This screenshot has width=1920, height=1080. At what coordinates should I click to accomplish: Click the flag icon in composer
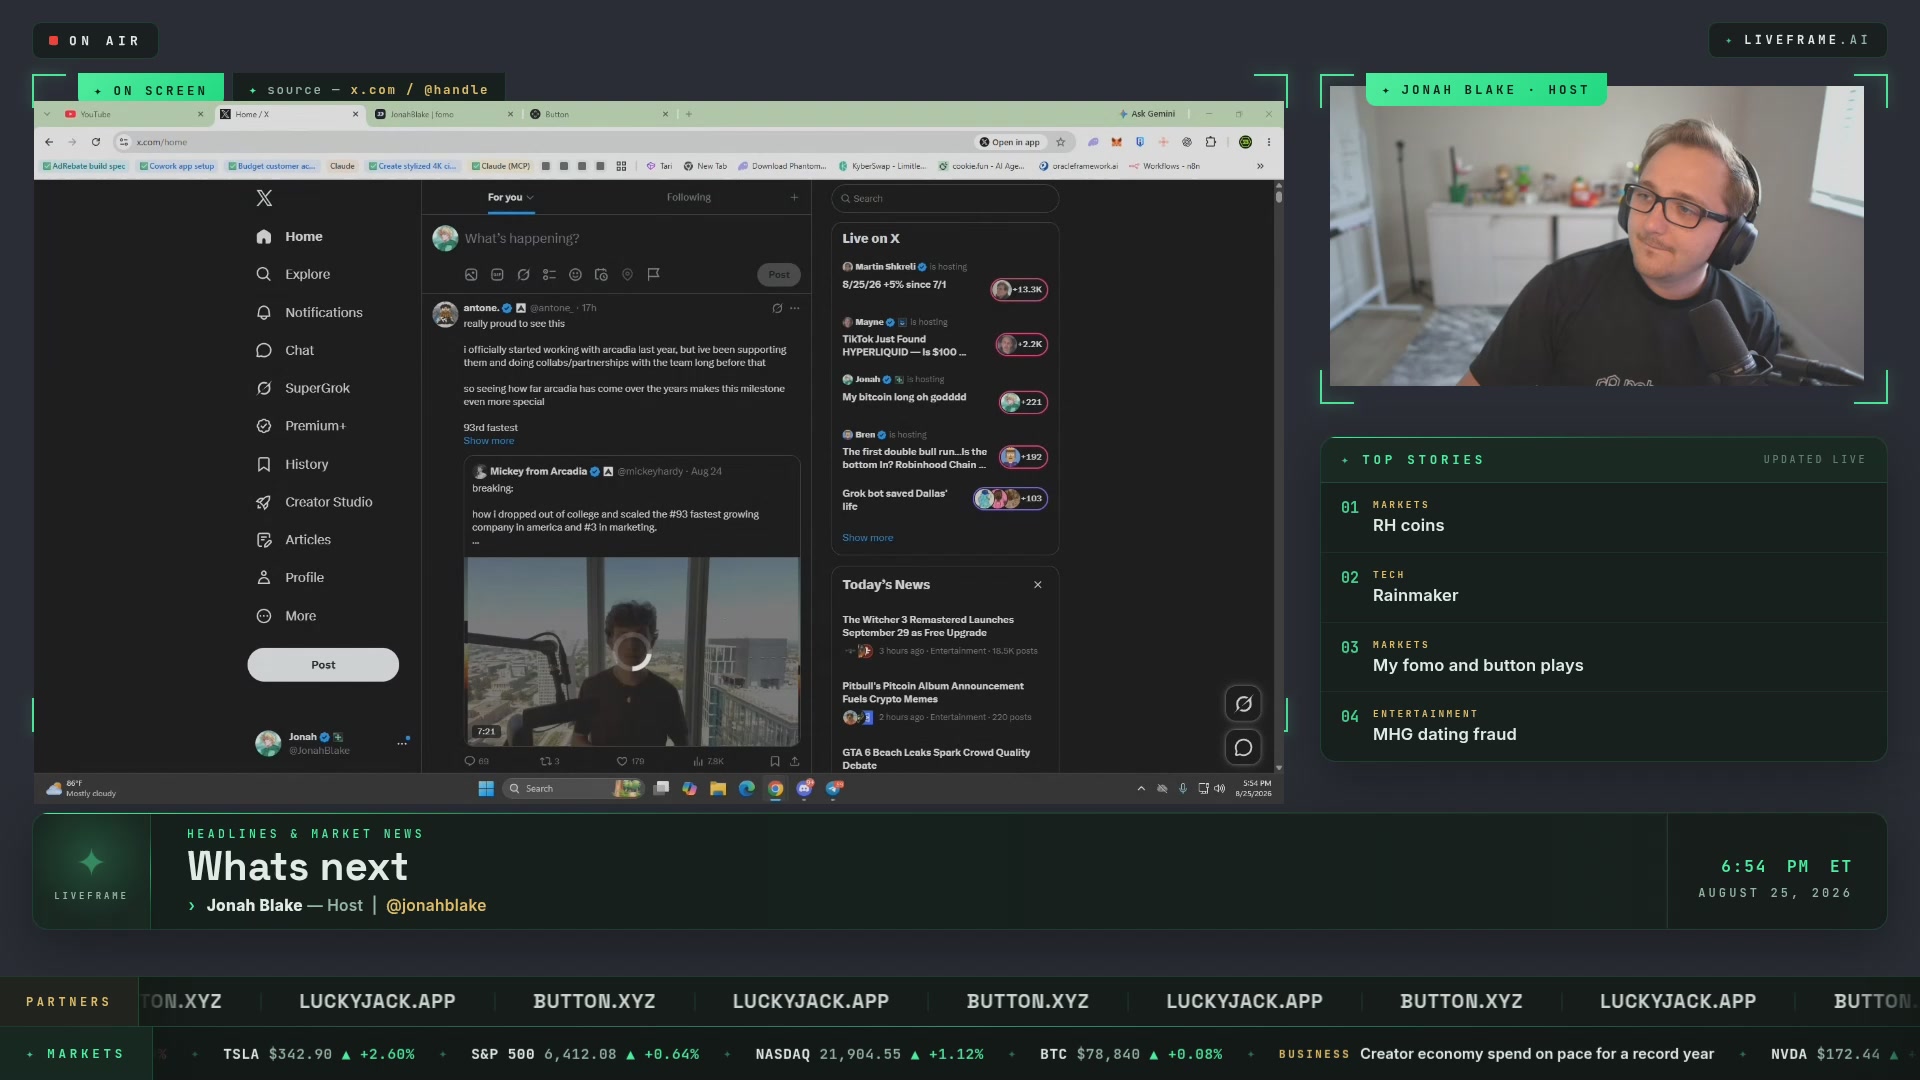(x=653, y=274)
